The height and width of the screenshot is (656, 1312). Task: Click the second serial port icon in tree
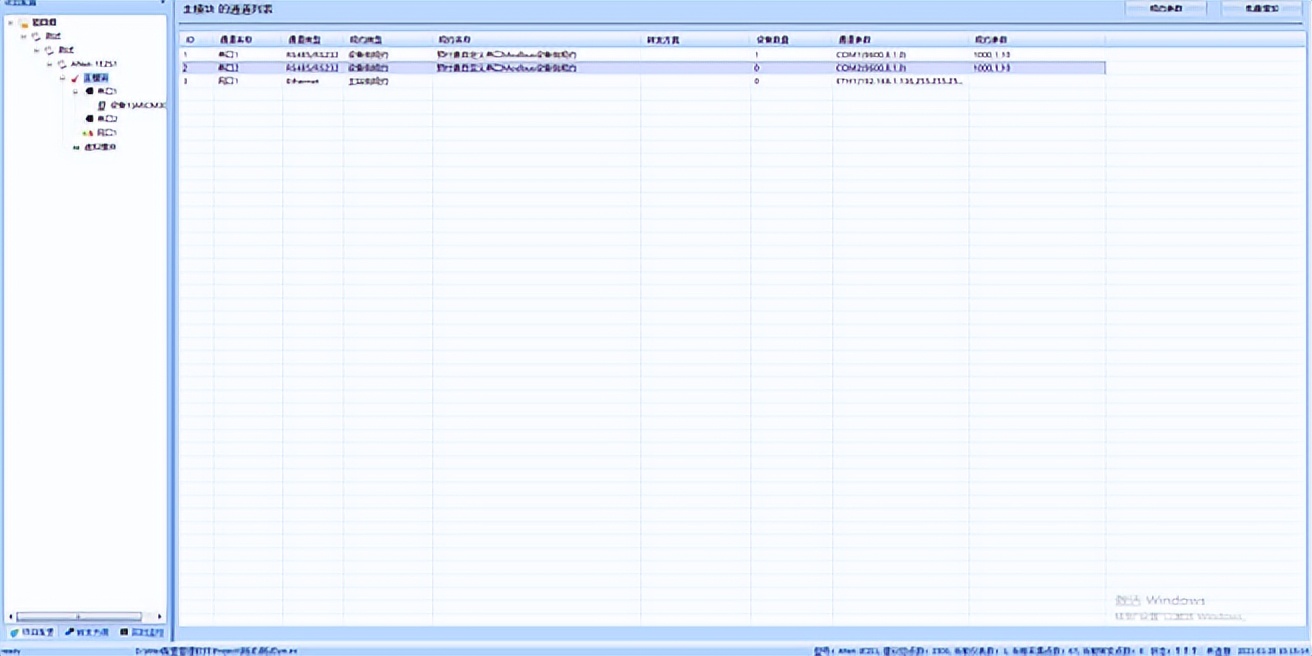click(89, 119)
